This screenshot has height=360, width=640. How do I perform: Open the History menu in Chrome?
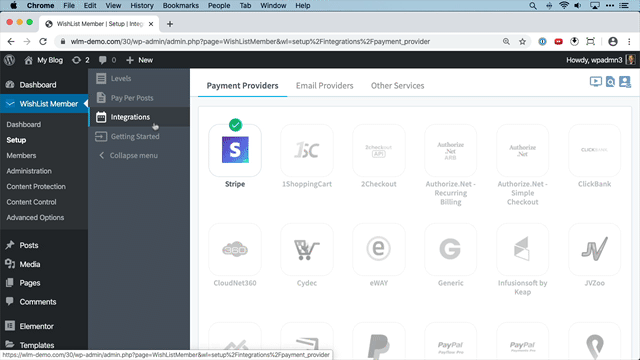[142, 6]
